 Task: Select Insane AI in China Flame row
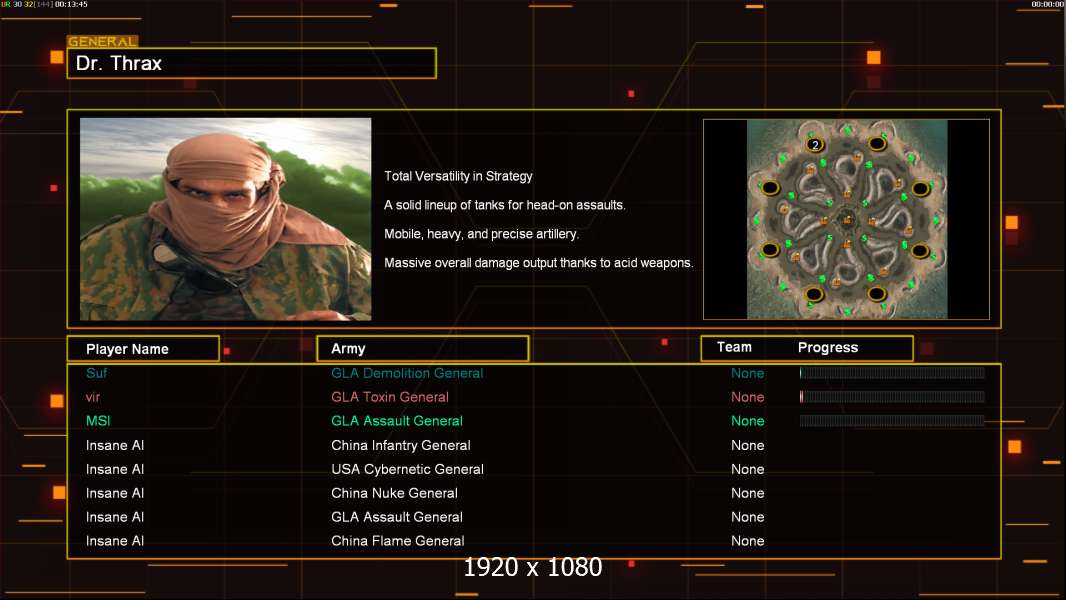coord(115,541)
